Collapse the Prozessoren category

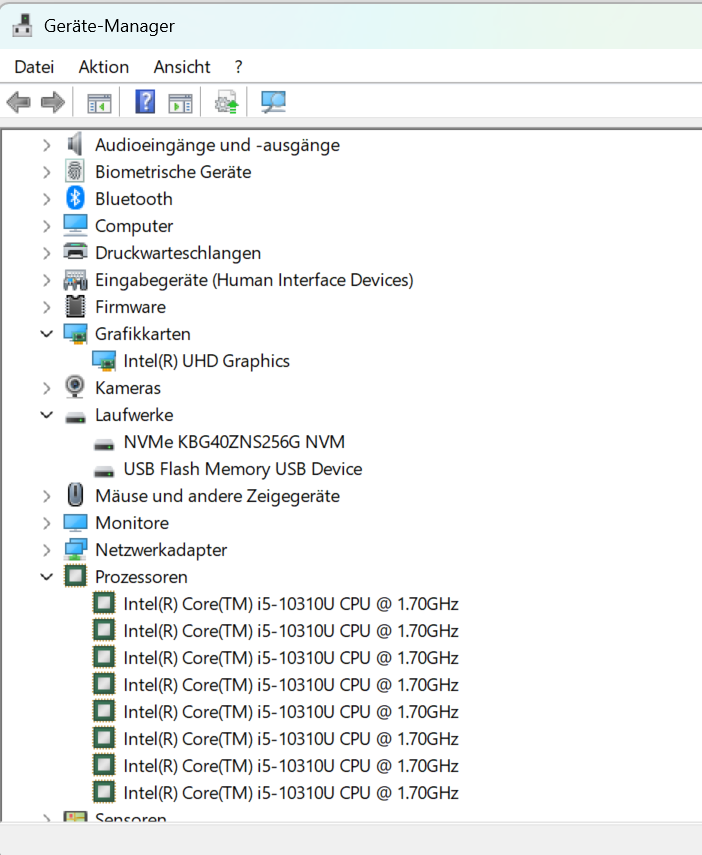[x=47, y=576]
